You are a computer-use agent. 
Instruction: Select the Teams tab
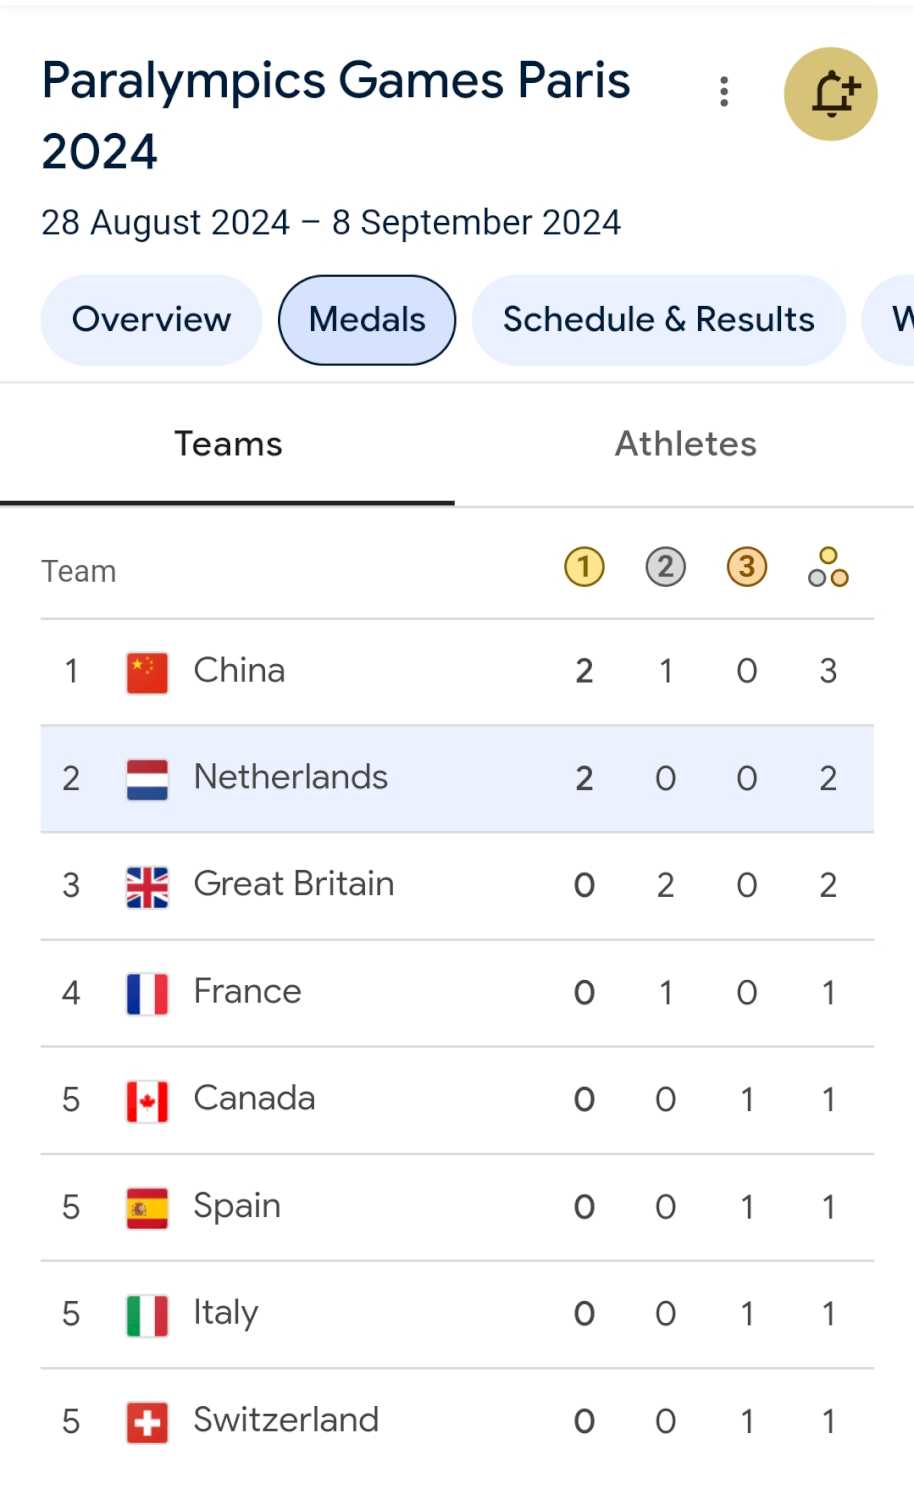(x=228, y=444)
